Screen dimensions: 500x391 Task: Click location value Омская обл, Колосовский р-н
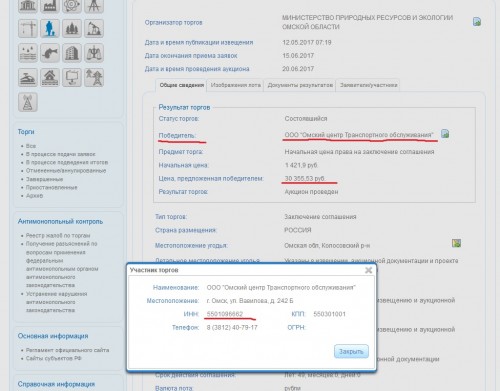(327, 245)
